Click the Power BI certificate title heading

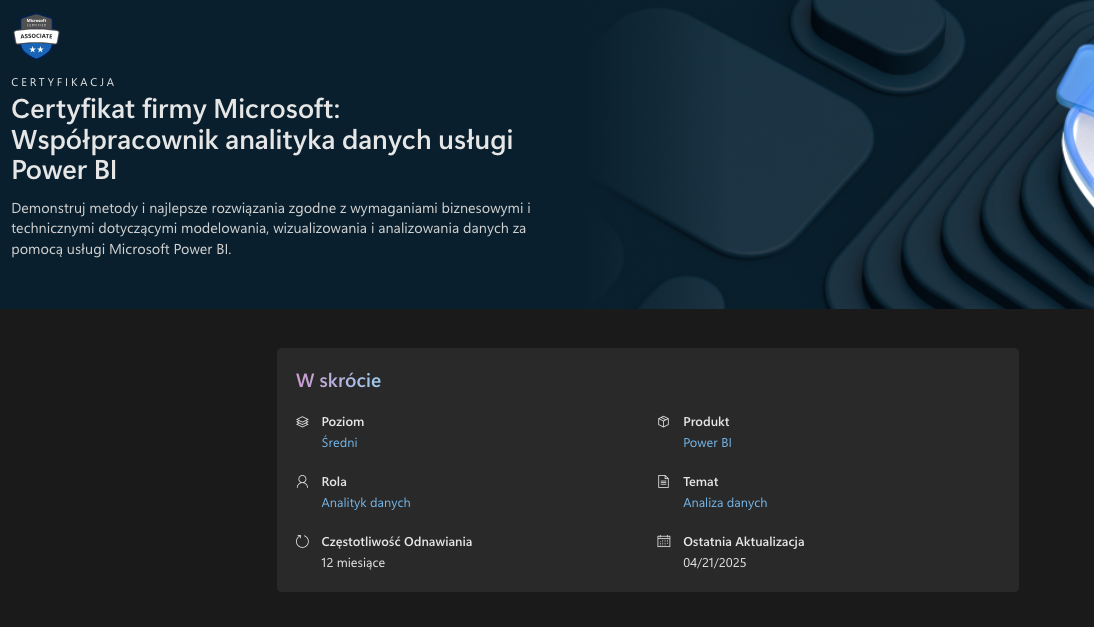click(262, 139)
